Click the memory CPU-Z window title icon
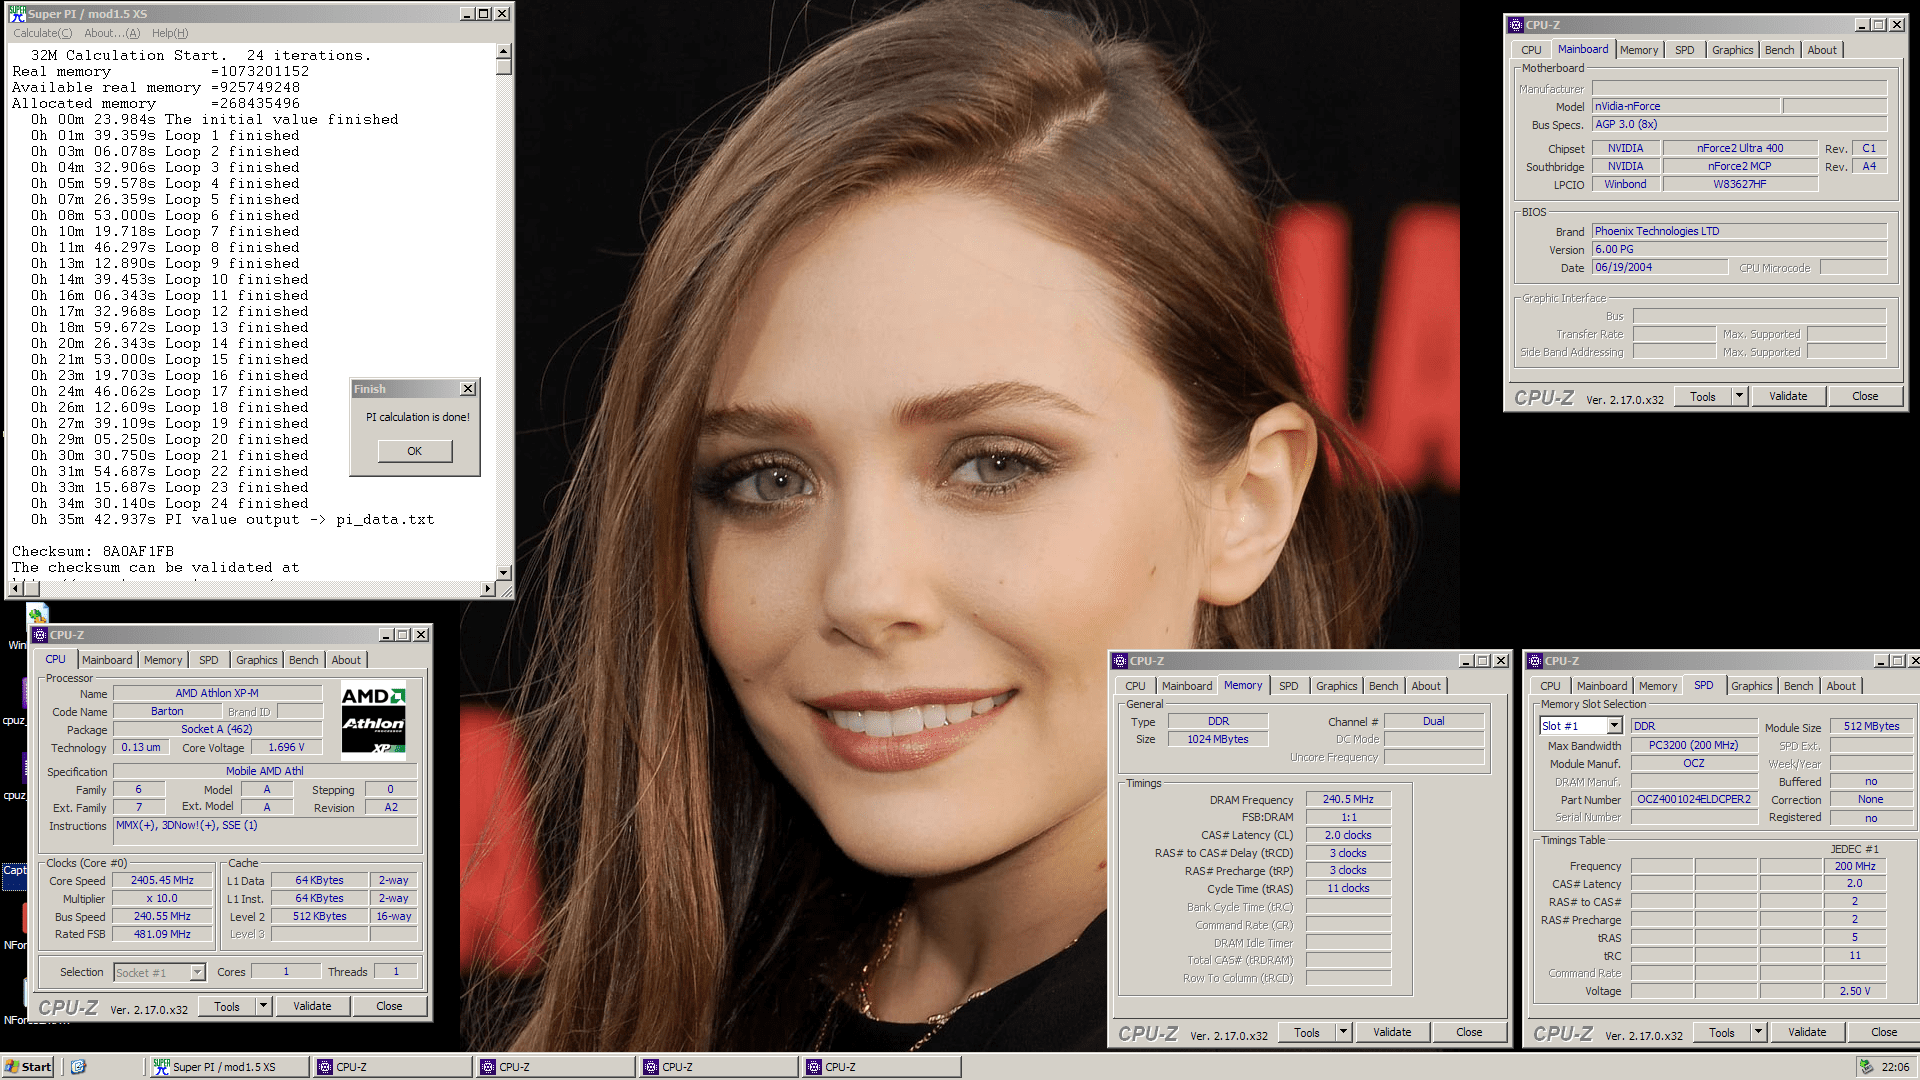This screenshot has width=1920, height=1080. 1120,661
